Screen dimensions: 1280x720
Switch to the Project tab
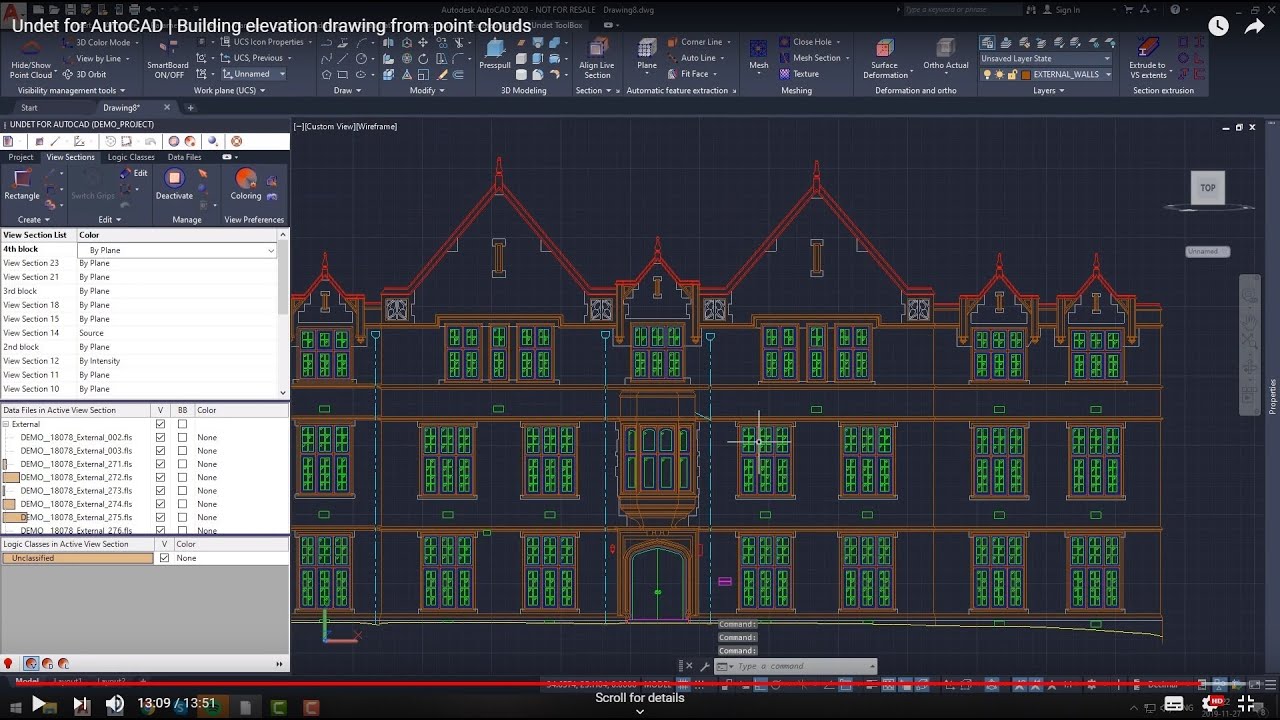click(x=21, y=157)
